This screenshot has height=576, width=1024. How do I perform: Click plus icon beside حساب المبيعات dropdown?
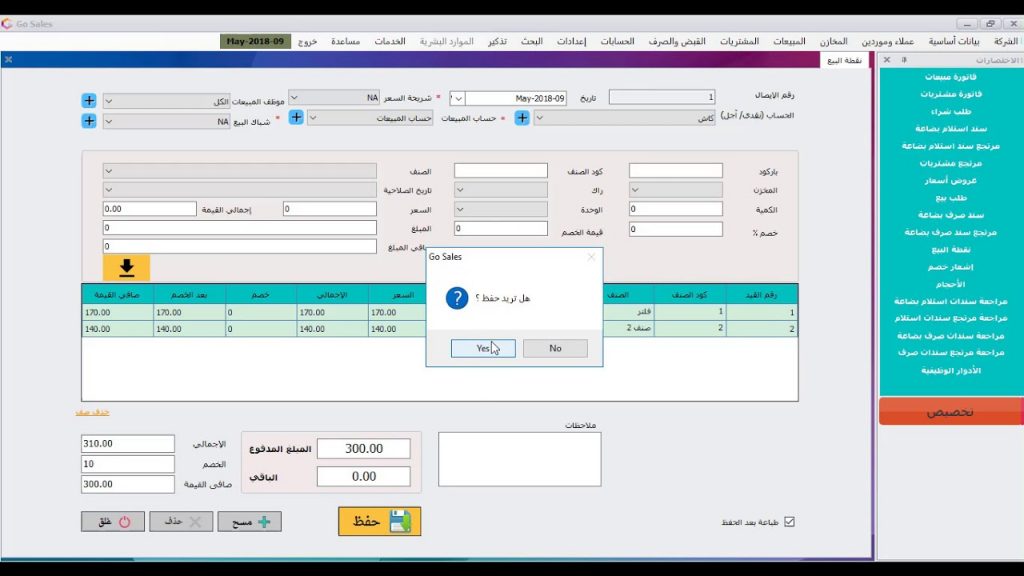tap(296, 117)
